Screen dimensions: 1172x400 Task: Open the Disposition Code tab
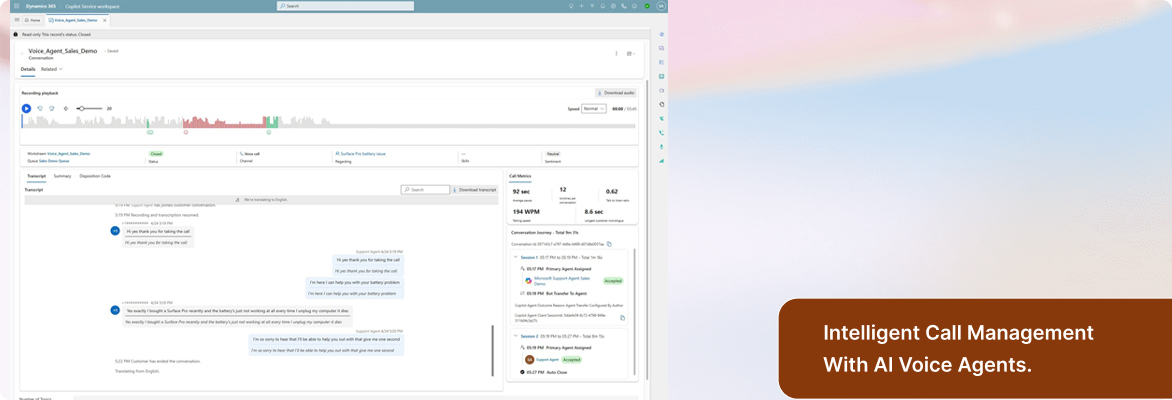[95, 176]
